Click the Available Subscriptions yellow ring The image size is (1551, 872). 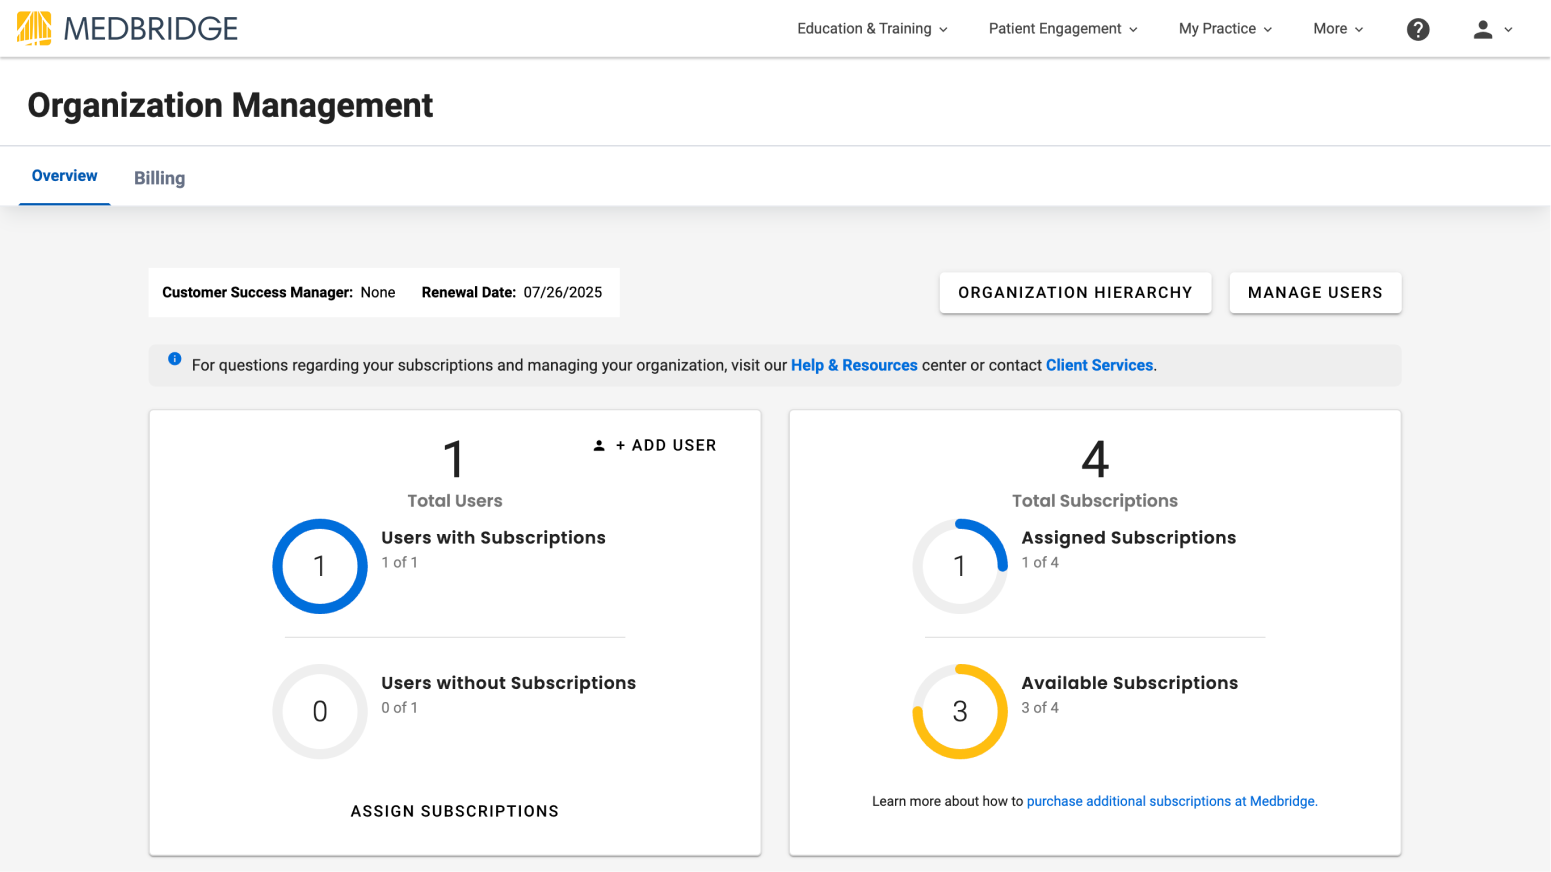click(x=960, y=711)
